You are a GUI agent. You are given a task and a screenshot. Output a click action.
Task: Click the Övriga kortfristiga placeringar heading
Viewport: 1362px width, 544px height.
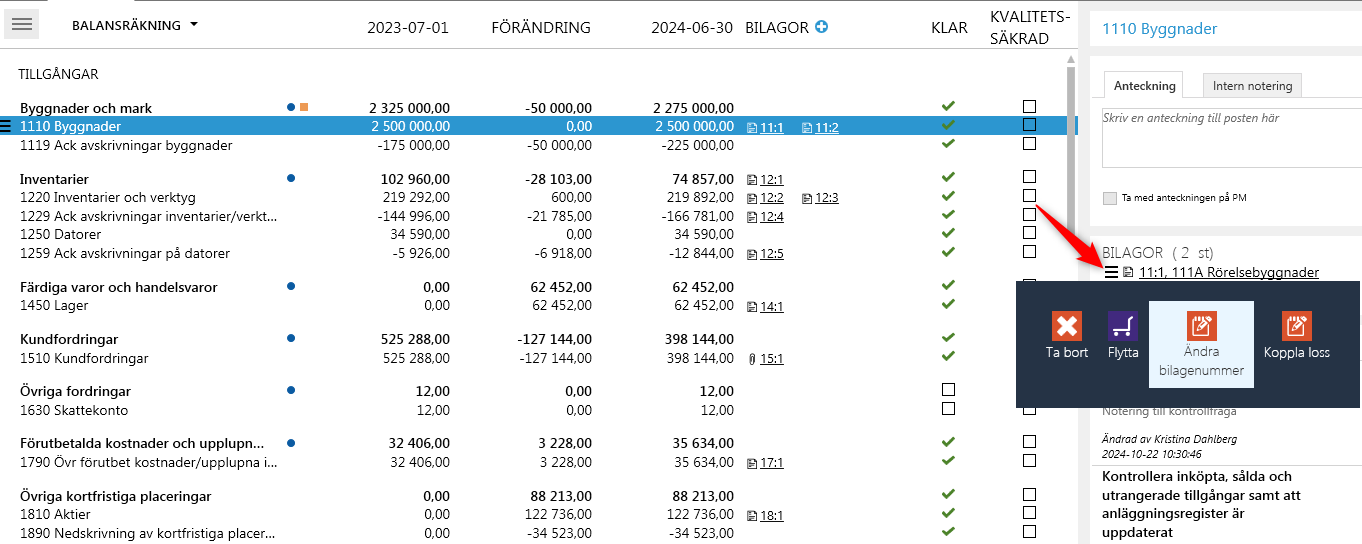[x=115, y=496]
